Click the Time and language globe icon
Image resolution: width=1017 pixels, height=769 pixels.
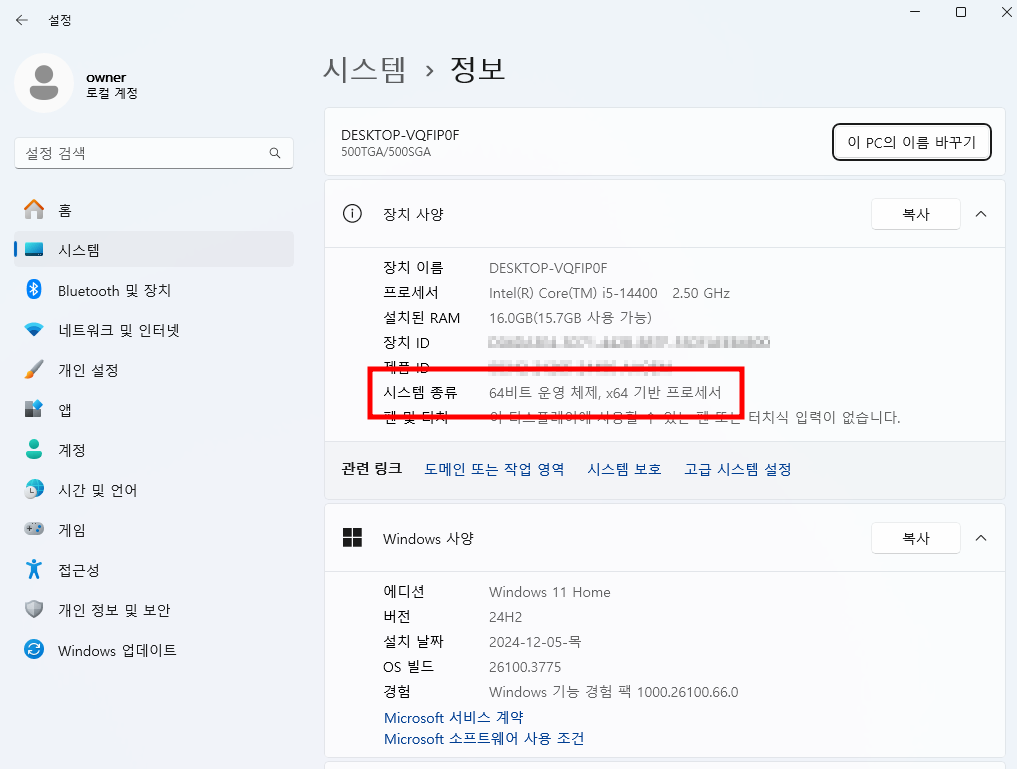[x=34, y=490]
